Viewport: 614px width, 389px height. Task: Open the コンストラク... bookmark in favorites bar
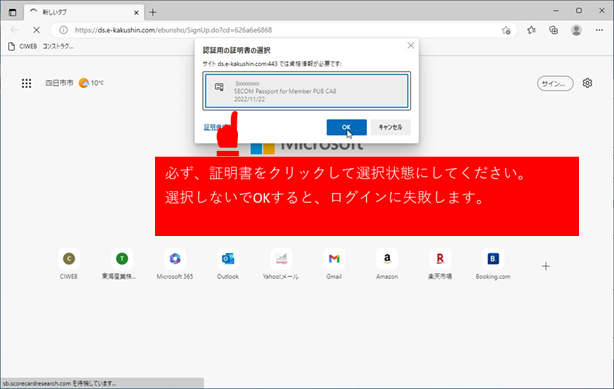pos(58,46)
